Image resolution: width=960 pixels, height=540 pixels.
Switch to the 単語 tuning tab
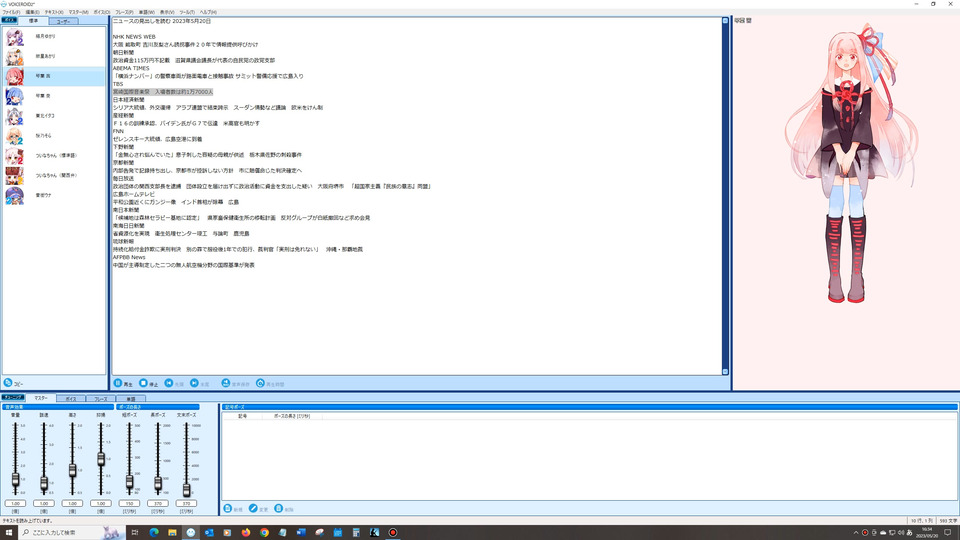pyautogui.click(x=130, y=399)
